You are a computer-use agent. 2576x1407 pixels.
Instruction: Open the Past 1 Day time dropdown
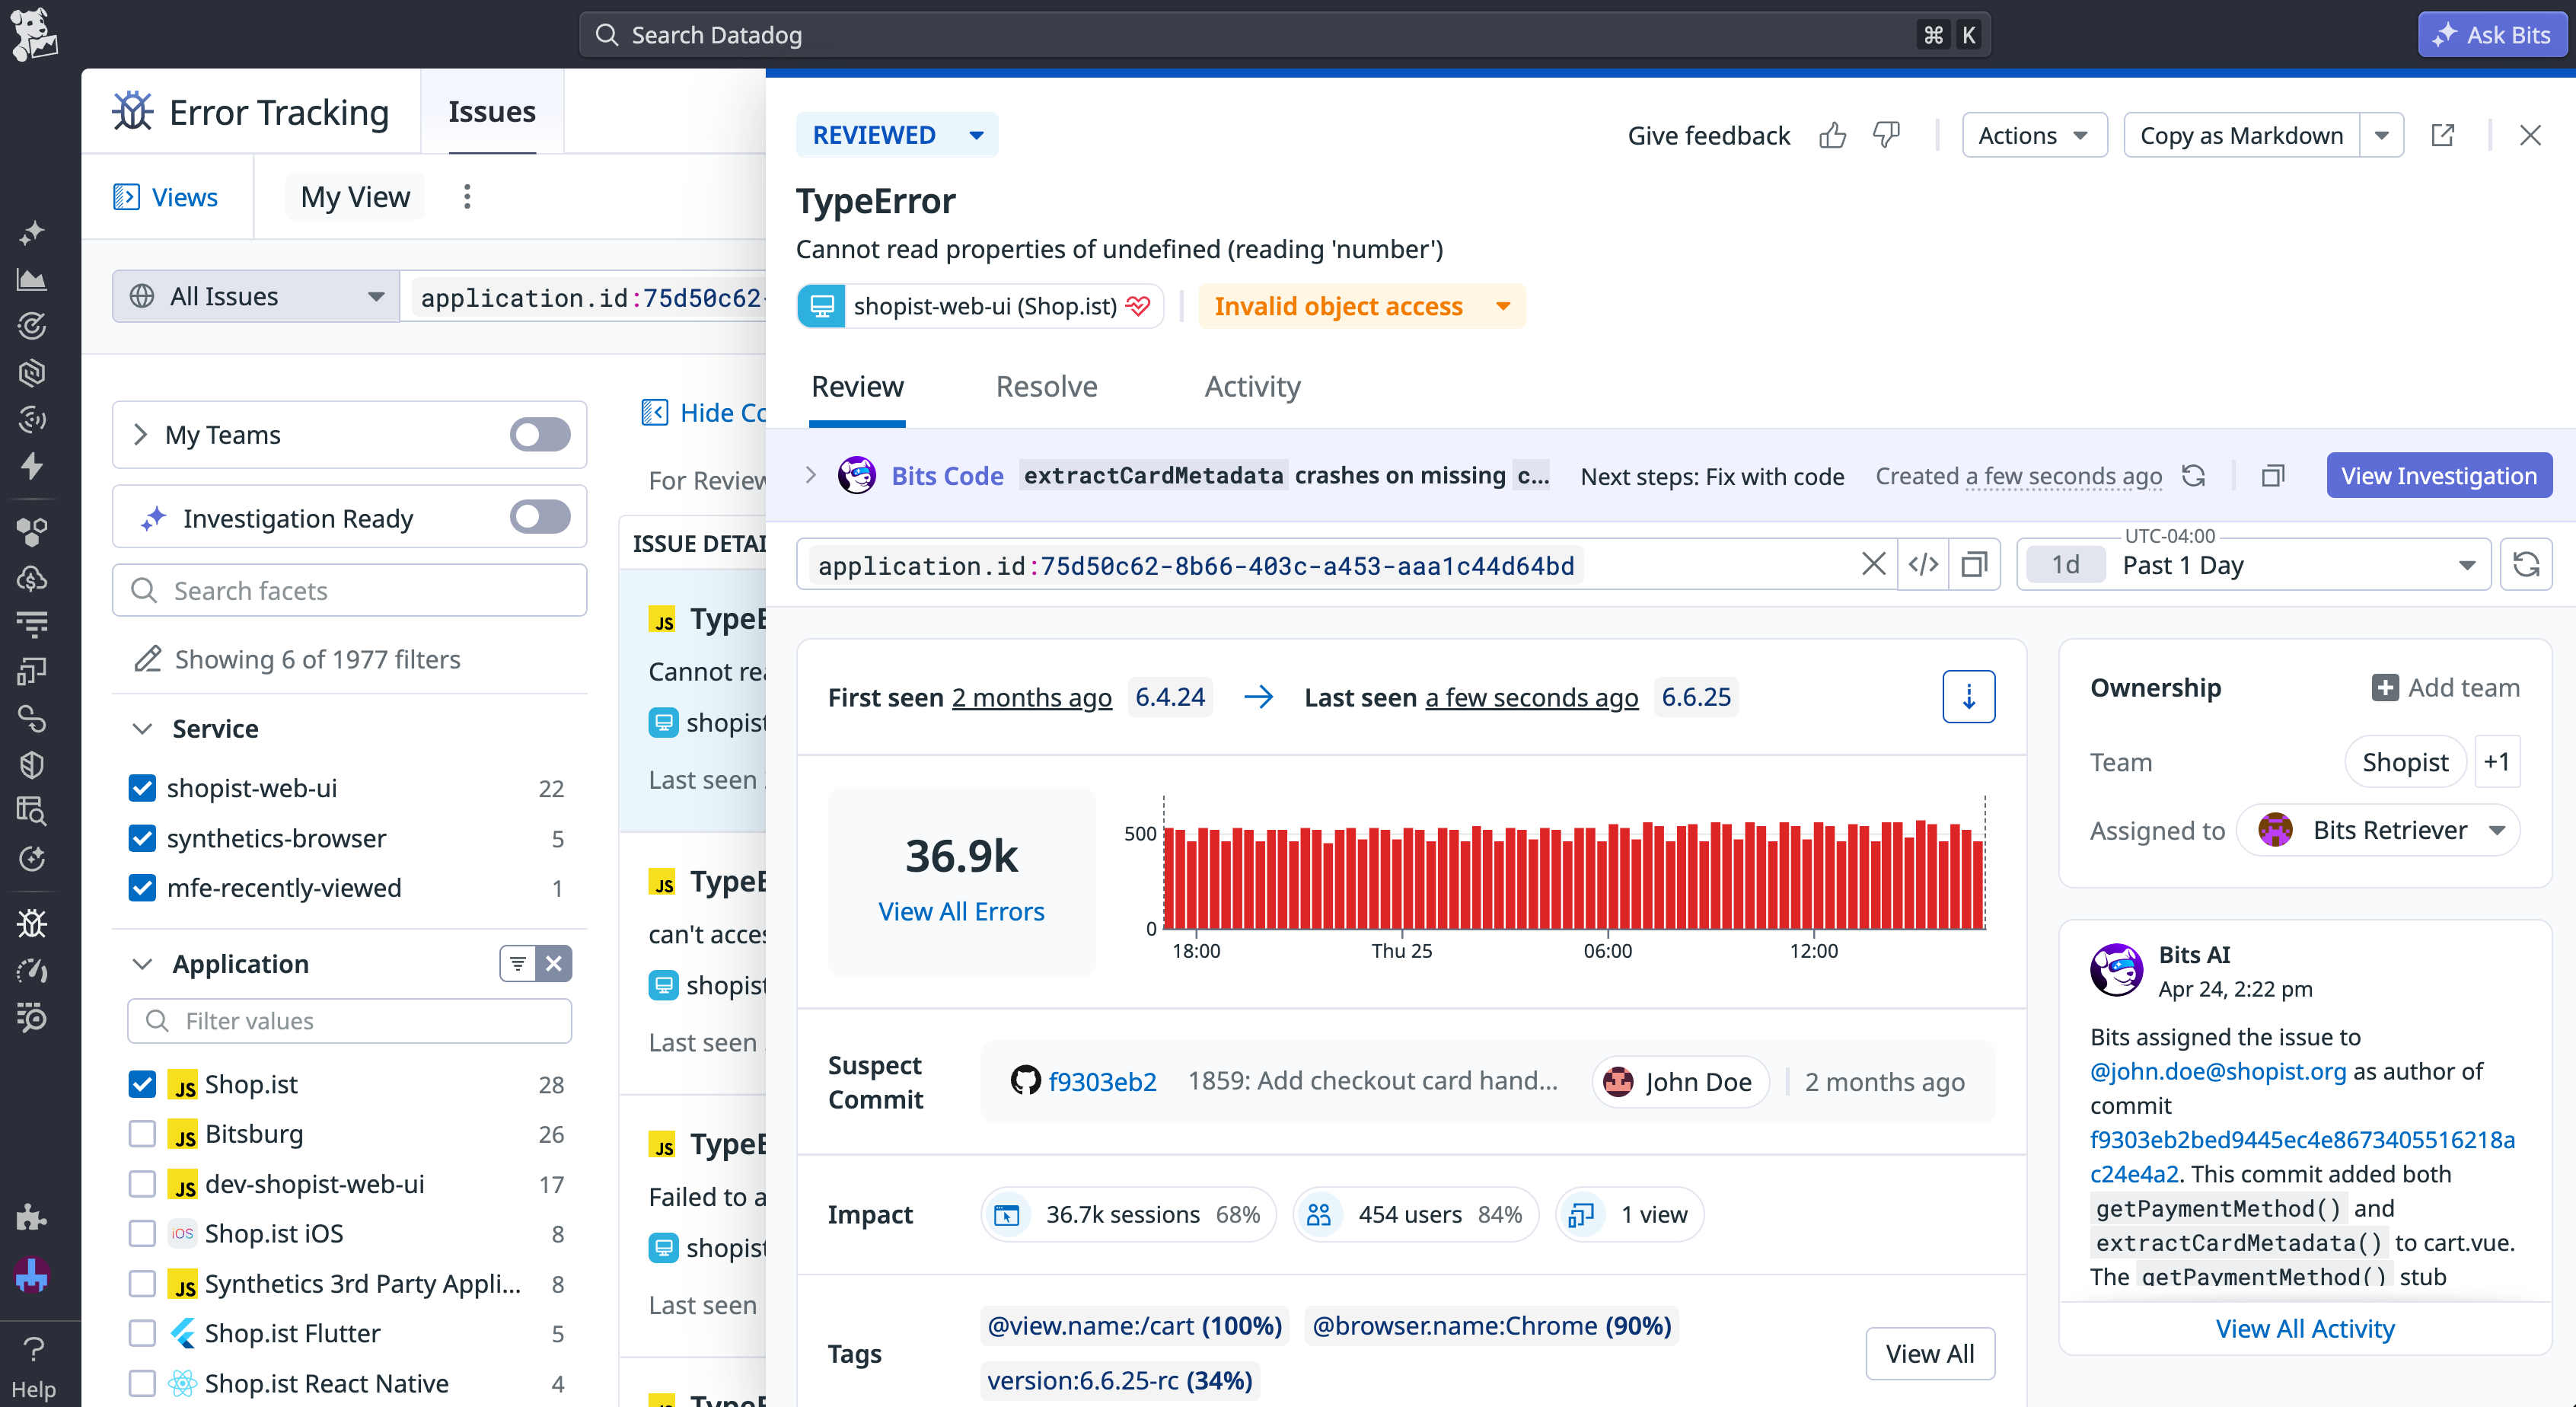[2253, 565]
